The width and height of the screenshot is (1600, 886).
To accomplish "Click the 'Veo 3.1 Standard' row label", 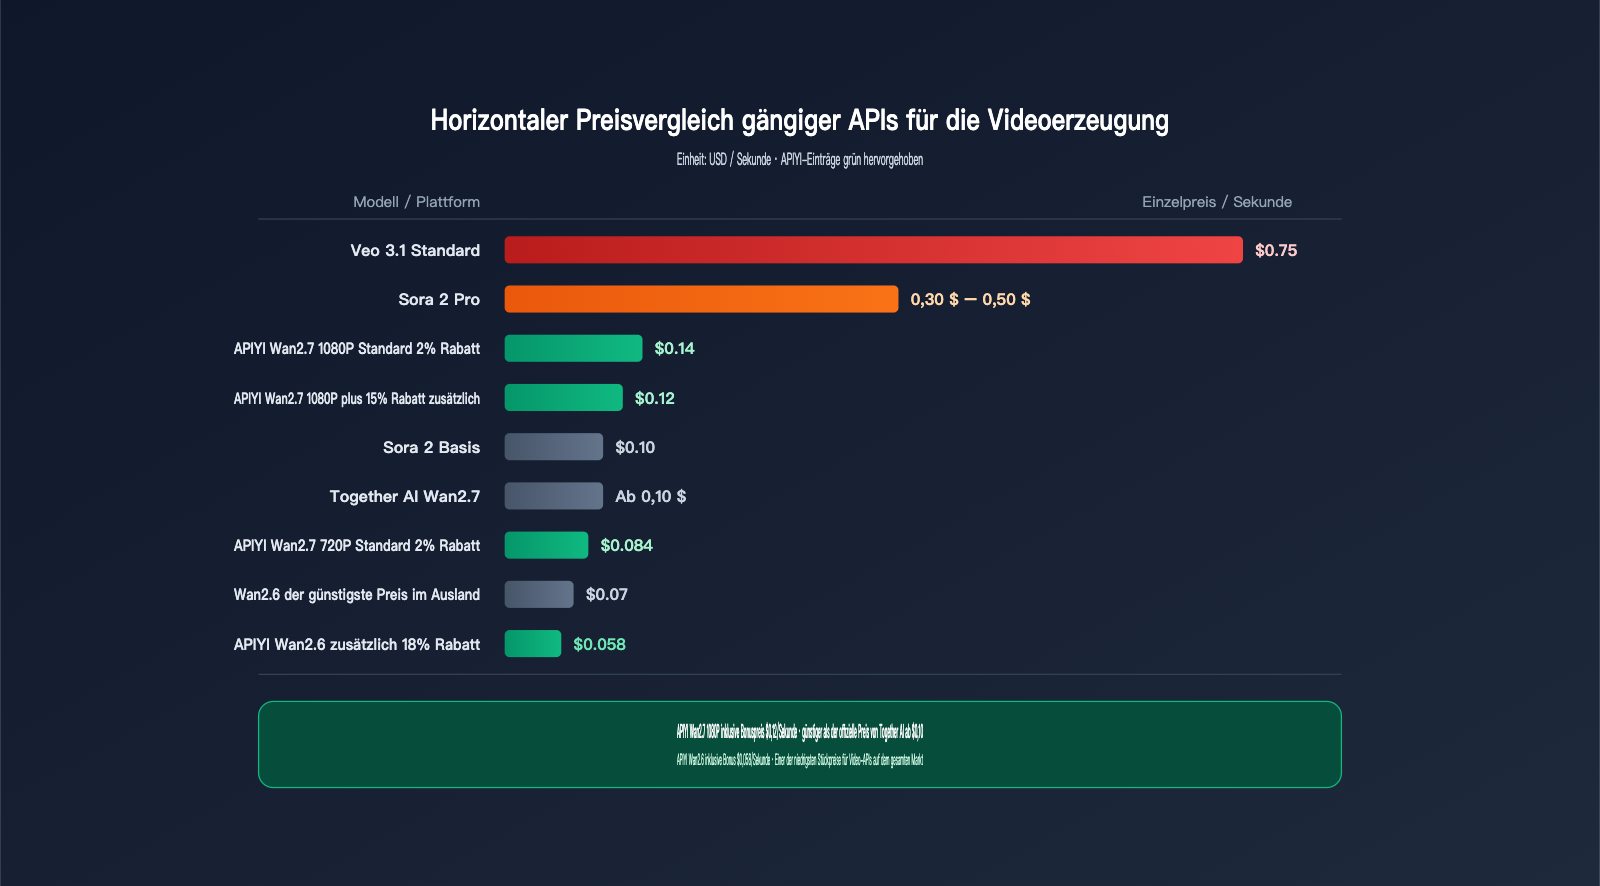I will tap(415, 250).
